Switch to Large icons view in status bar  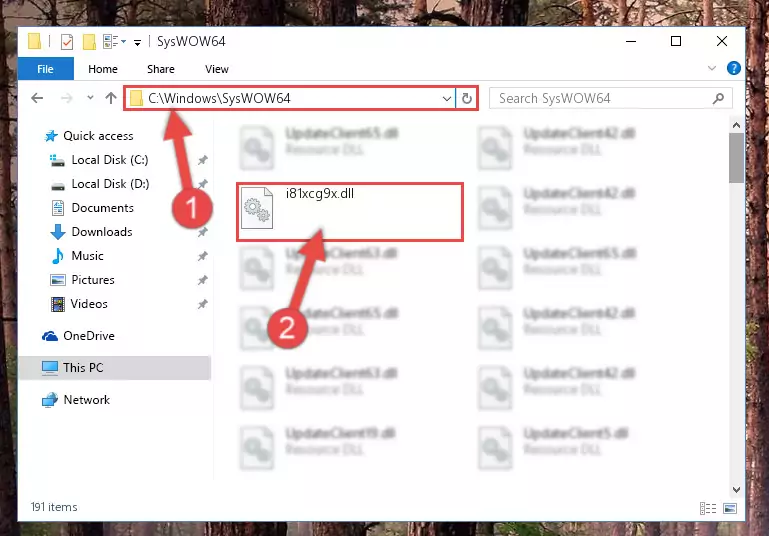click(730, 509)
